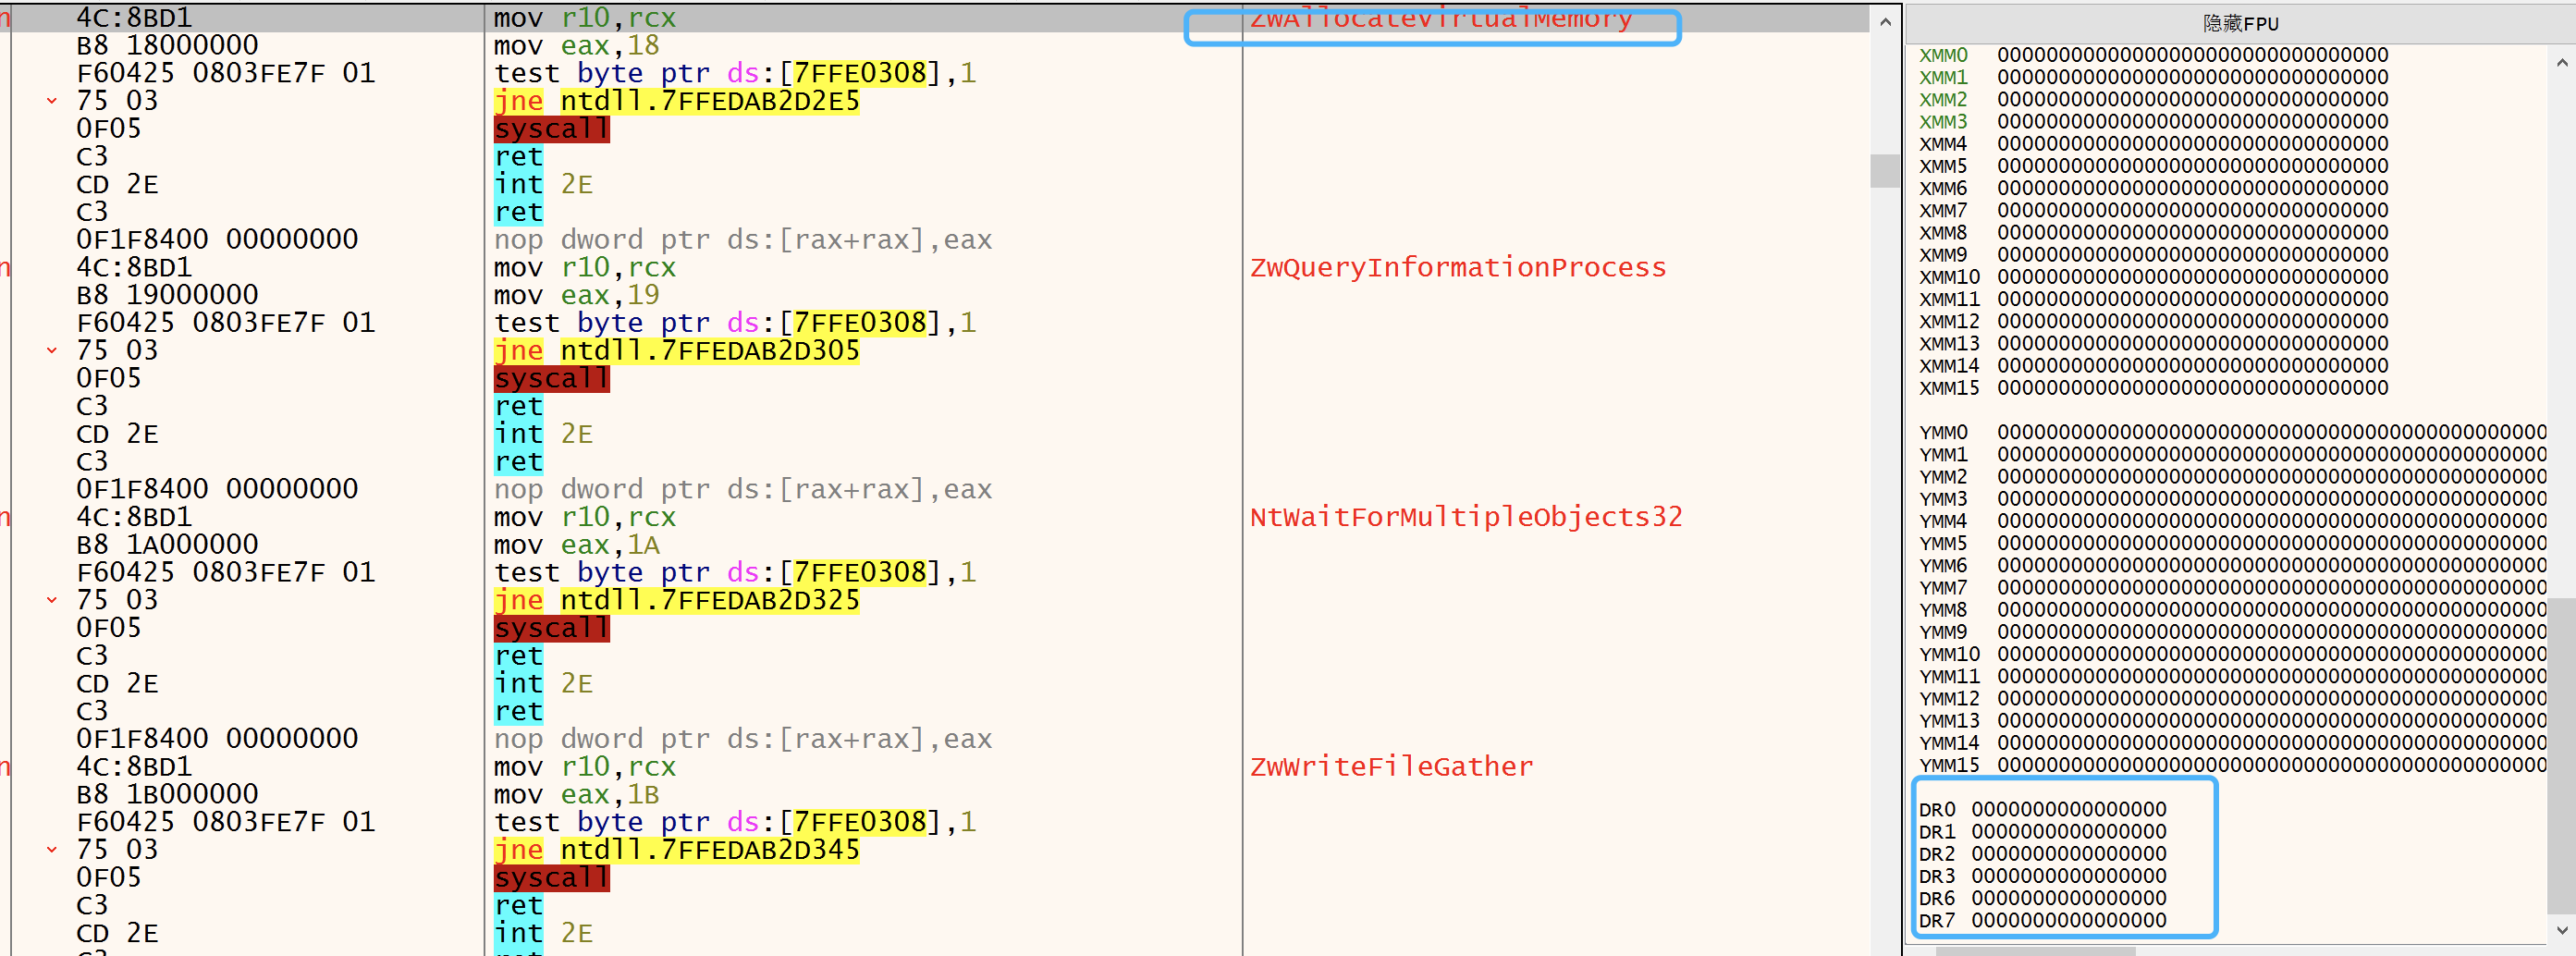Click the jump arrow beside jne ntdll.7FFEDAB2D305

(x=52, y=351)
